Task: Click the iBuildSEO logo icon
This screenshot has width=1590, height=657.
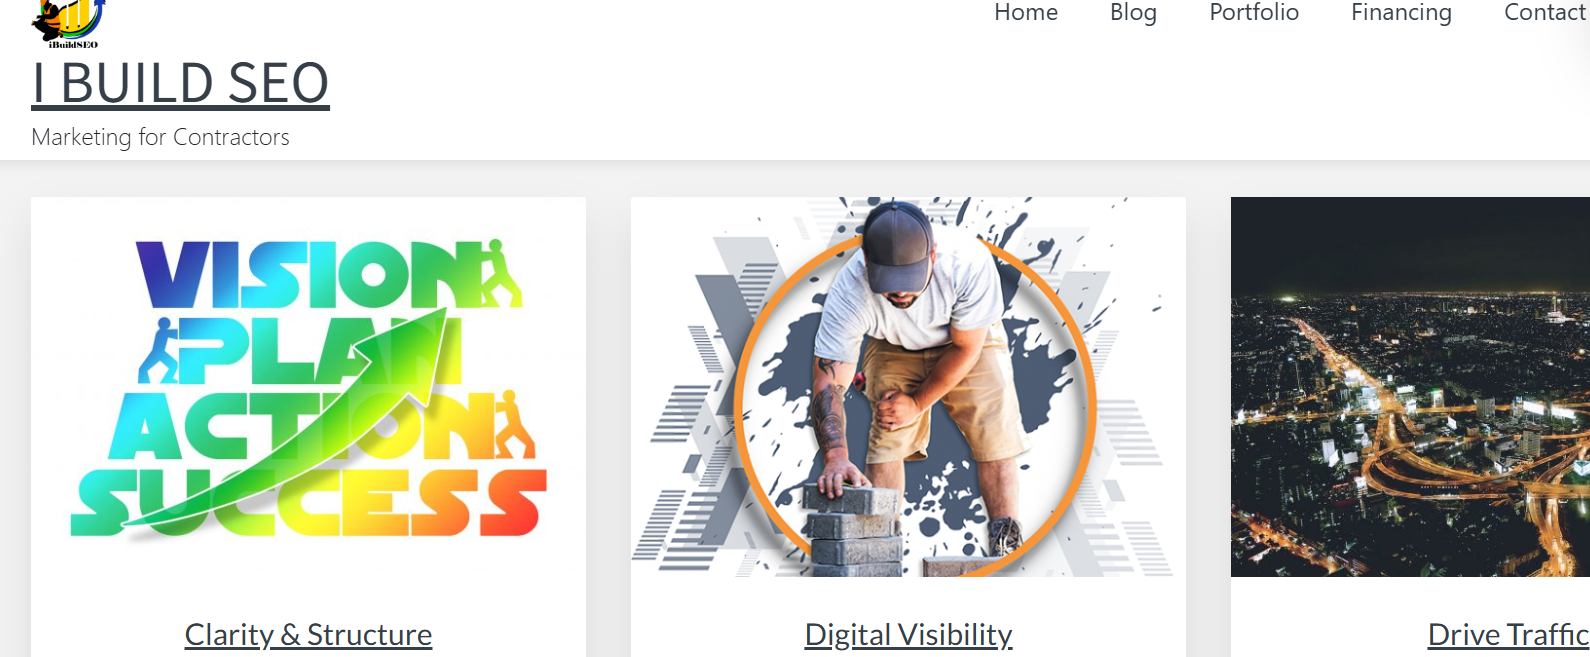Action: point(67,23)
